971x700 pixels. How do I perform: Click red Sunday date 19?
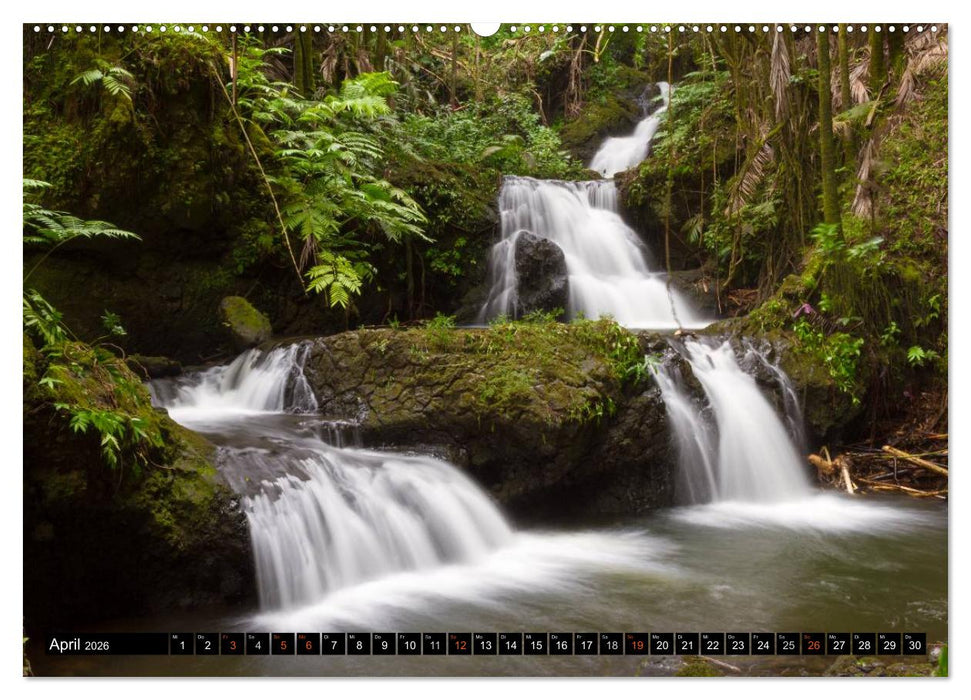636,645
